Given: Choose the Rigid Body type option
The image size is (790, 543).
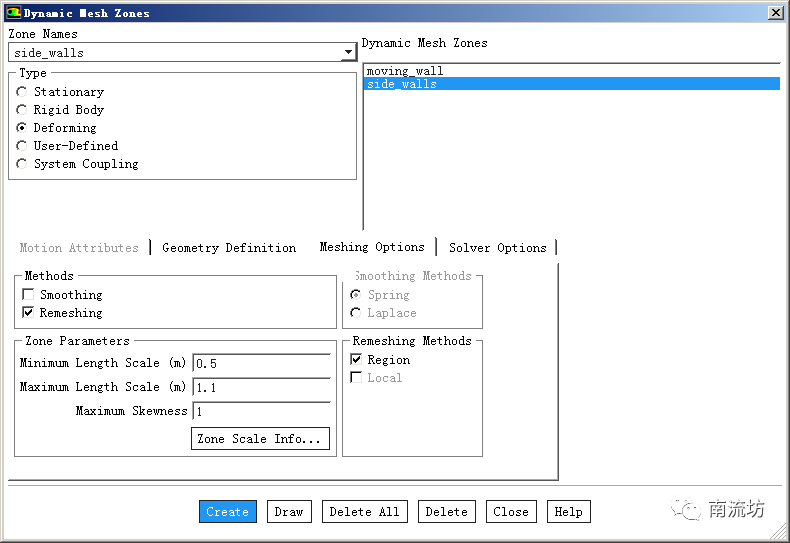Looking at the screenshot, I should [22, 110].
